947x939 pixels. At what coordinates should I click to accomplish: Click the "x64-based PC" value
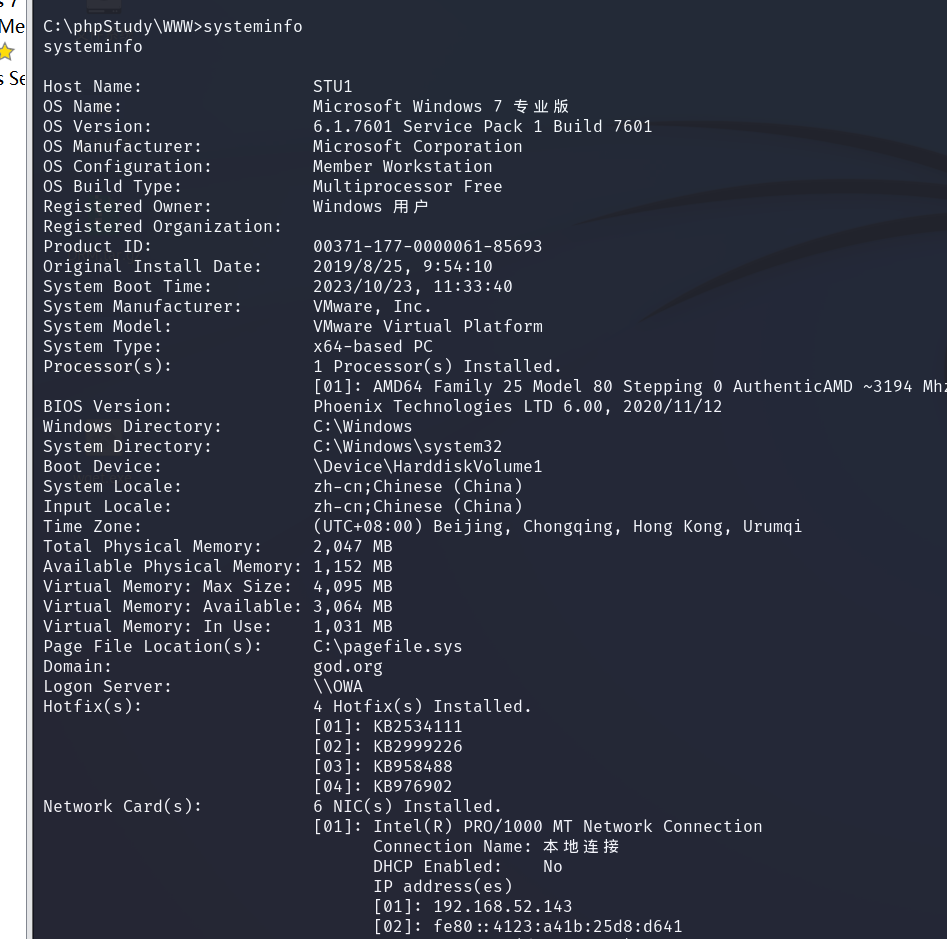(x=373, y=346)
